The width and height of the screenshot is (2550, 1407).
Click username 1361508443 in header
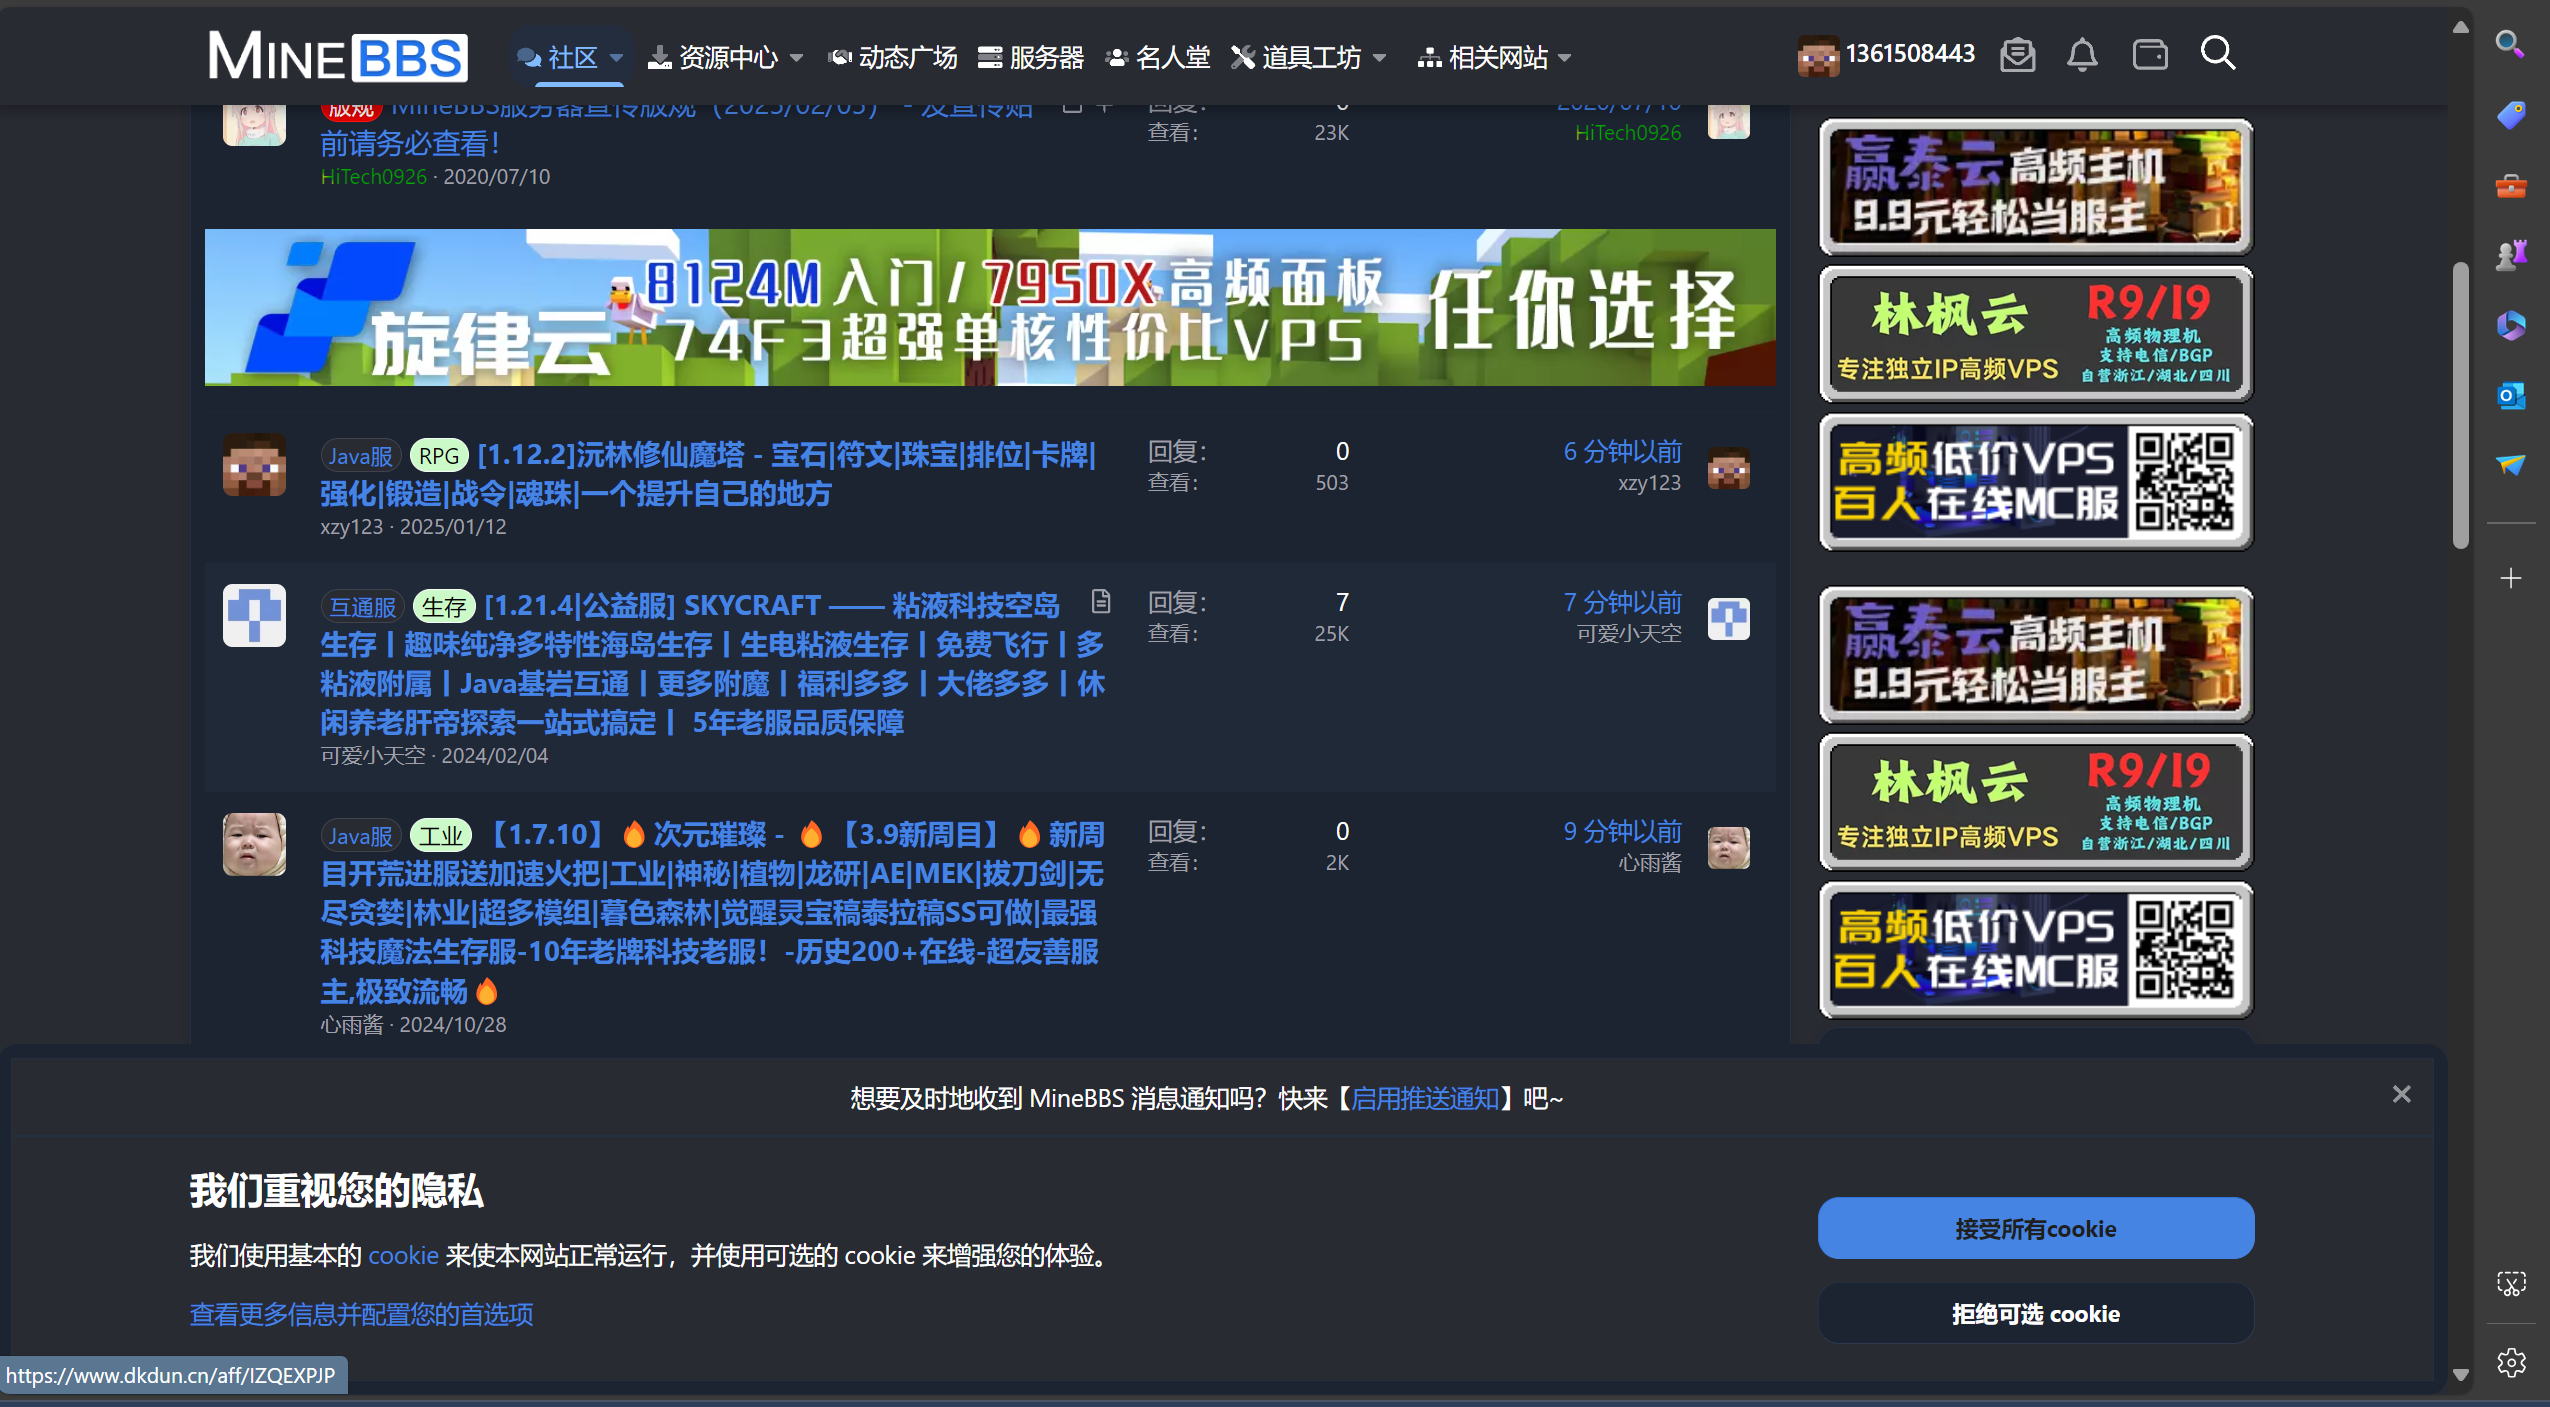pos(1910,53)
